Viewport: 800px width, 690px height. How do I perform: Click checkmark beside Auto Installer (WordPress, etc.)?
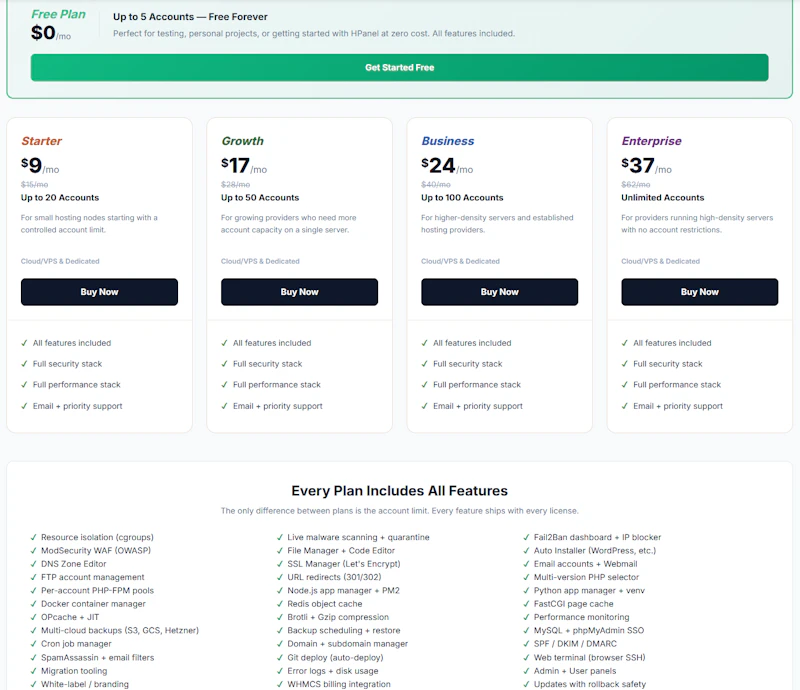point(526,550)
